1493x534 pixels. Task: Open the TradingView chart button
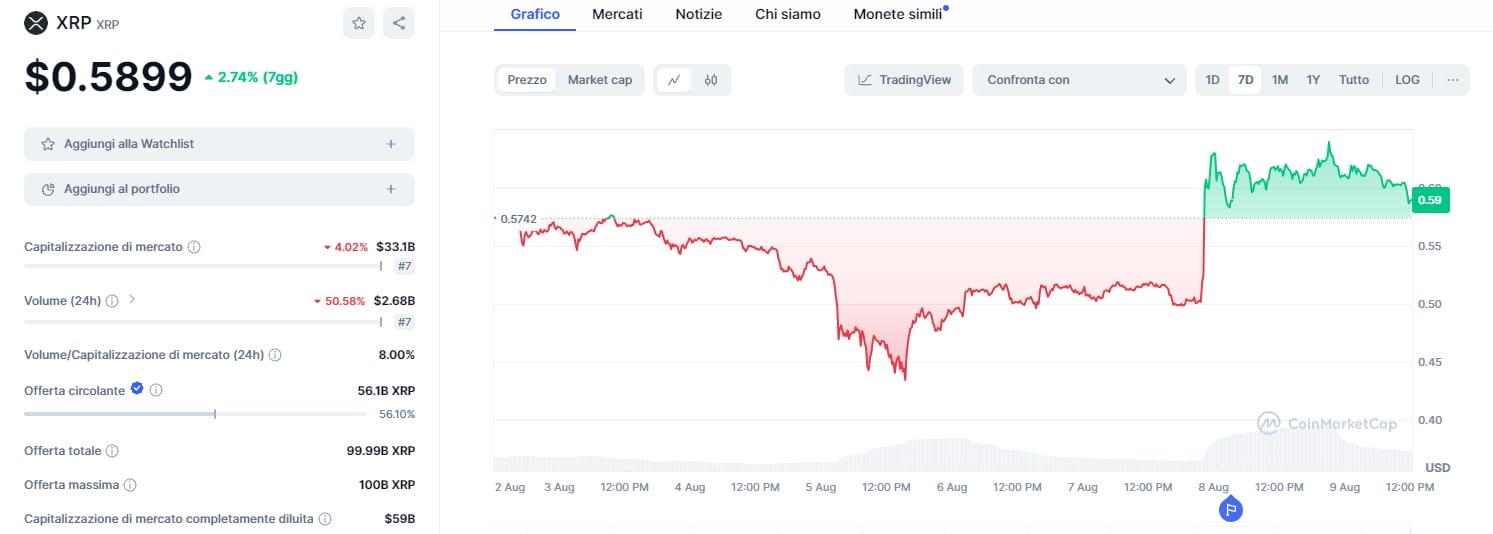coord(904,80)
